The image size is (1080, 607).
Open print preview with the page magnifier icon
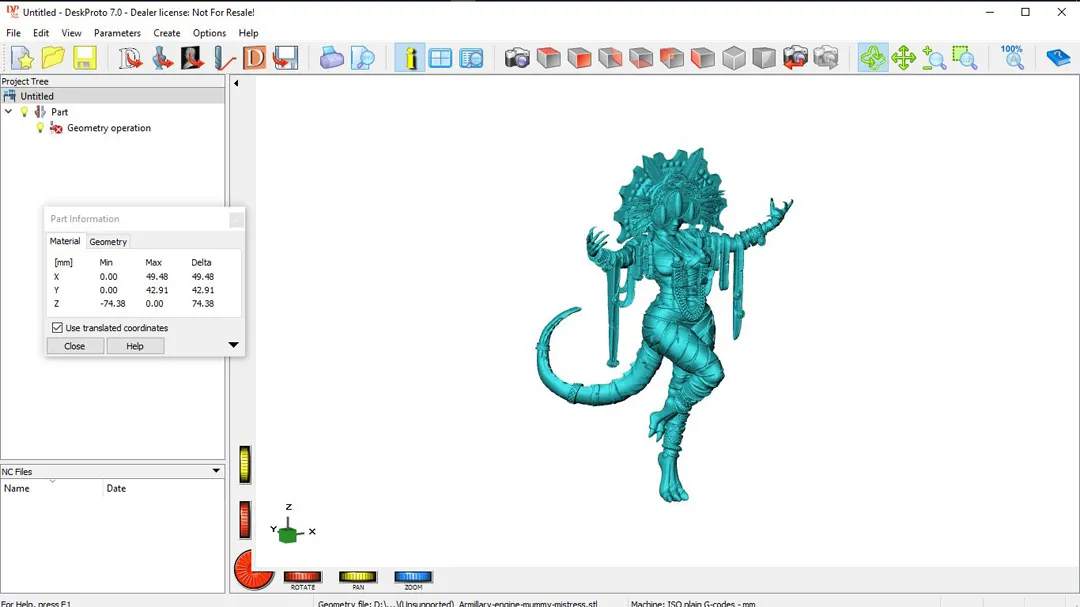[x=362, y=58]
